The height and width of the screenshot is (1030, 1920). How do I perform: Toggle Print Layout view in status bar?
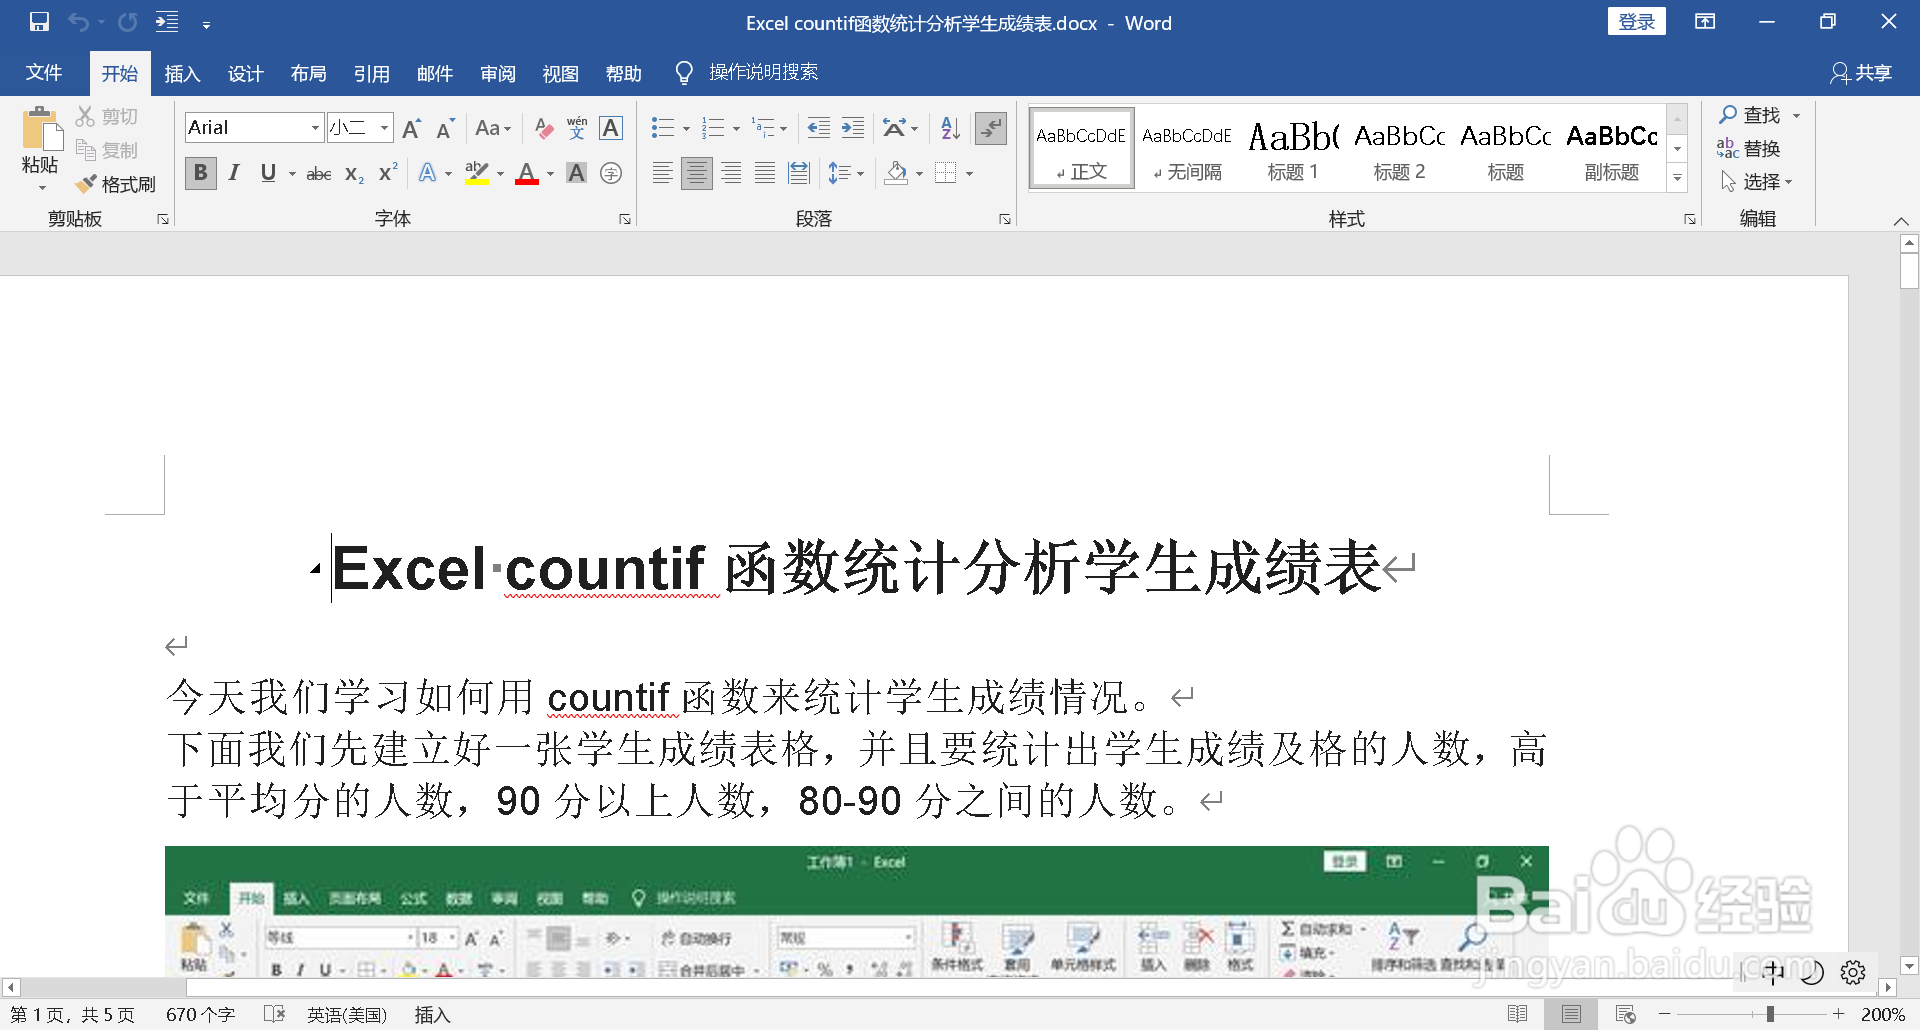1571,1014
